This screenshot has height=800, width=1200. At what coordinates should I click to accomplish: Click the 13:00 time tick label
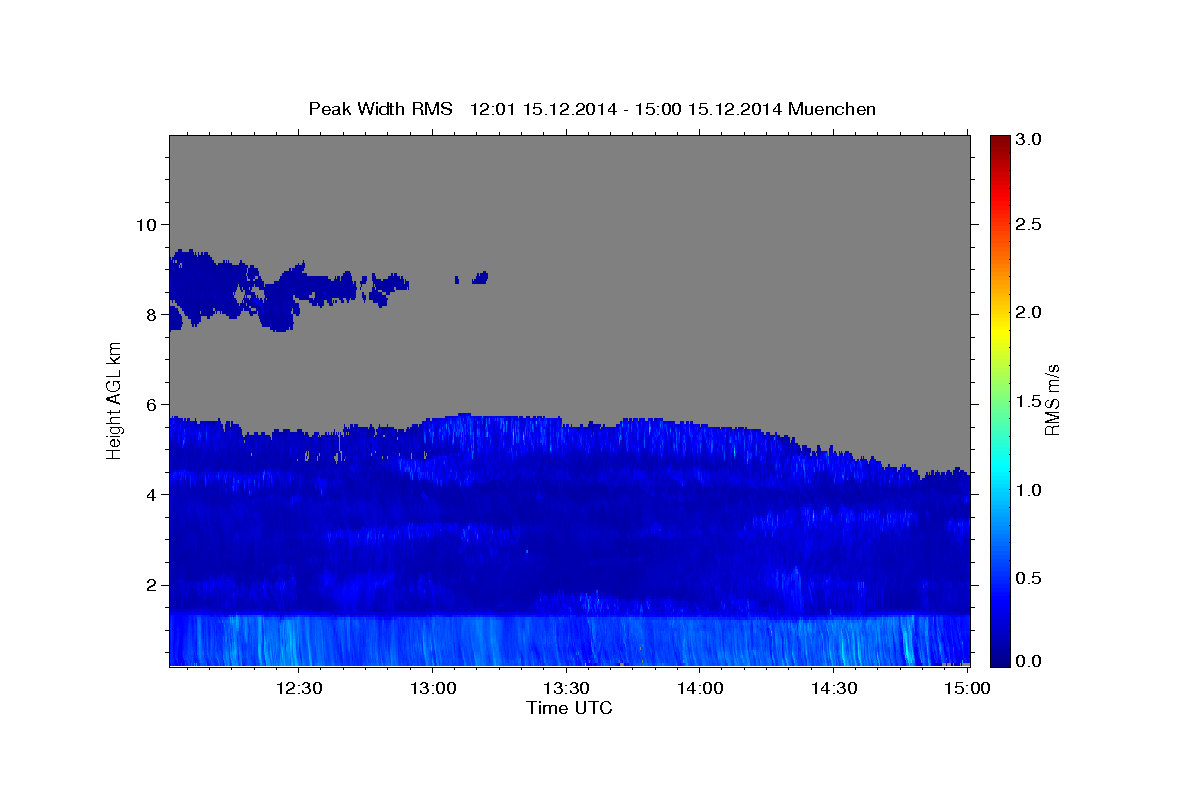click(x=433, y=688)
